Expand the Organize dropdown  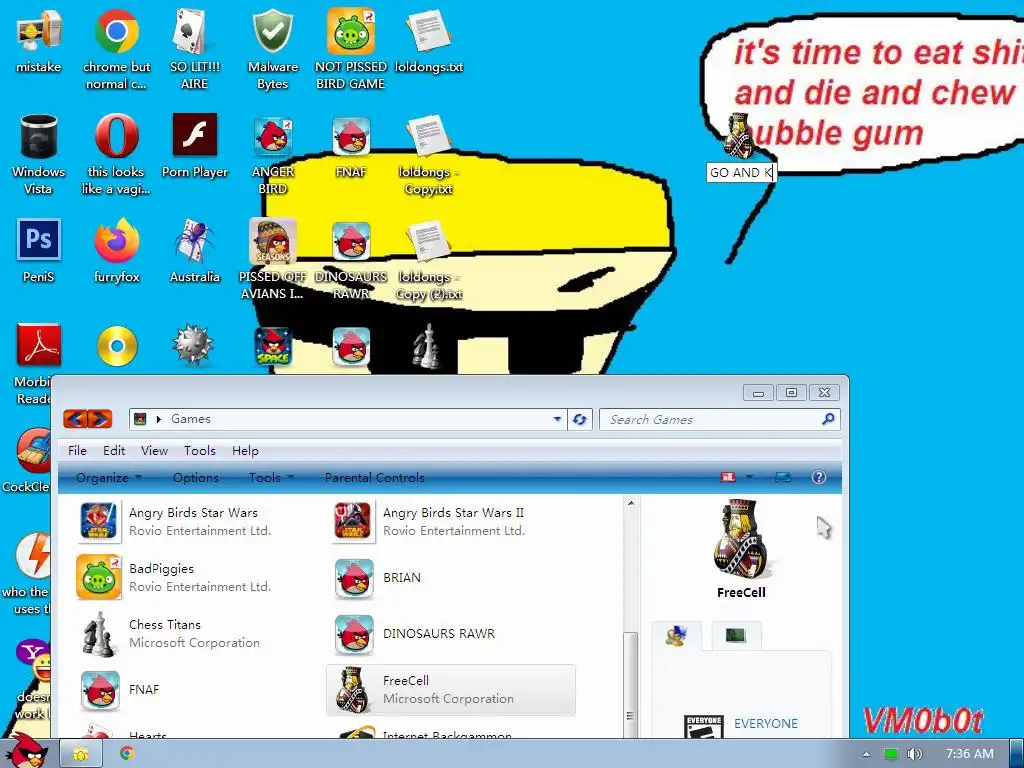tap(108, 477)
